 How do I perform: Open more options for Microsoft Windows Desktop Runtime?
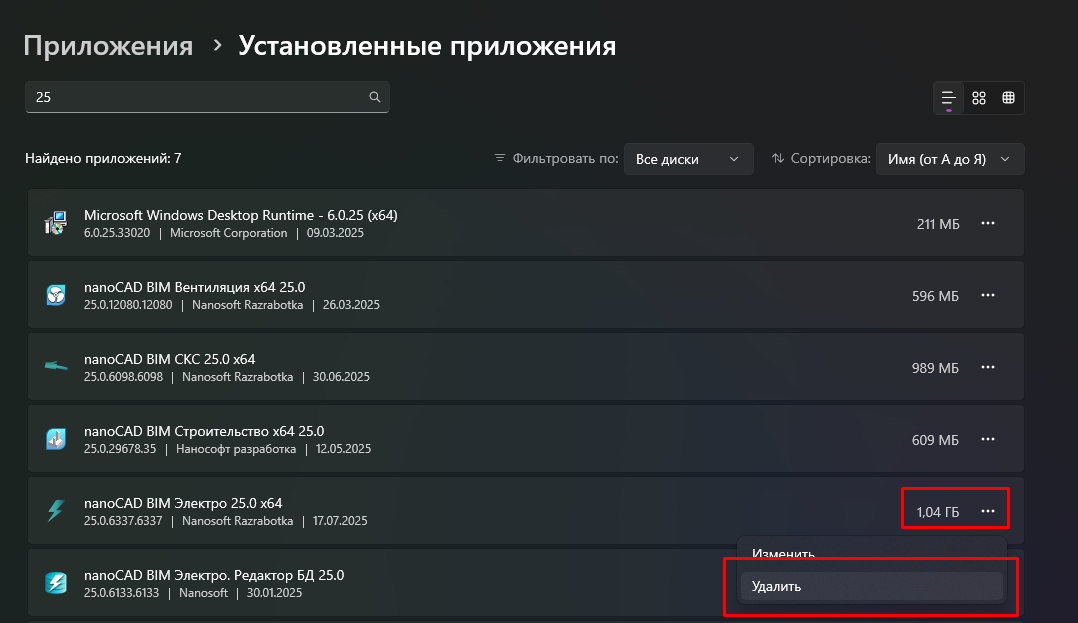coord(988,223)
